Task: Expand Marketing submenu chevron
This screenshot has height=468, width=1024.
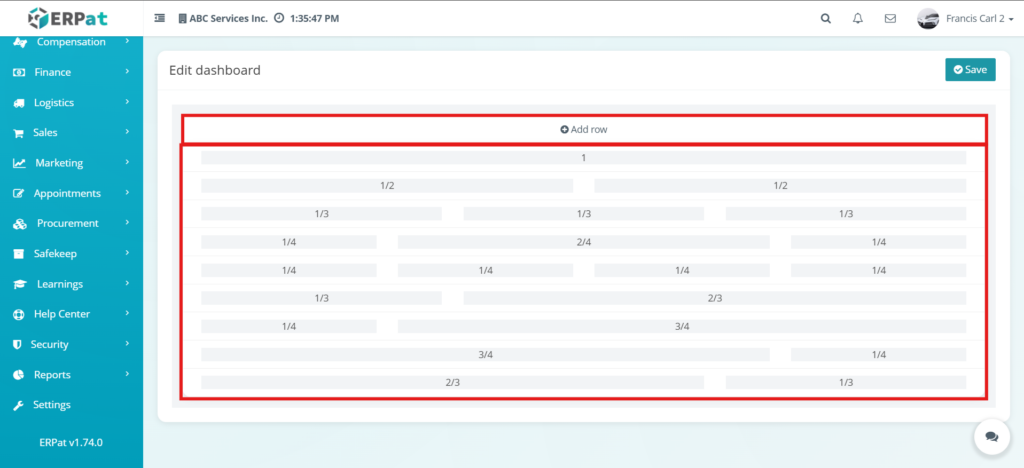Action: (x=127, y=162)
